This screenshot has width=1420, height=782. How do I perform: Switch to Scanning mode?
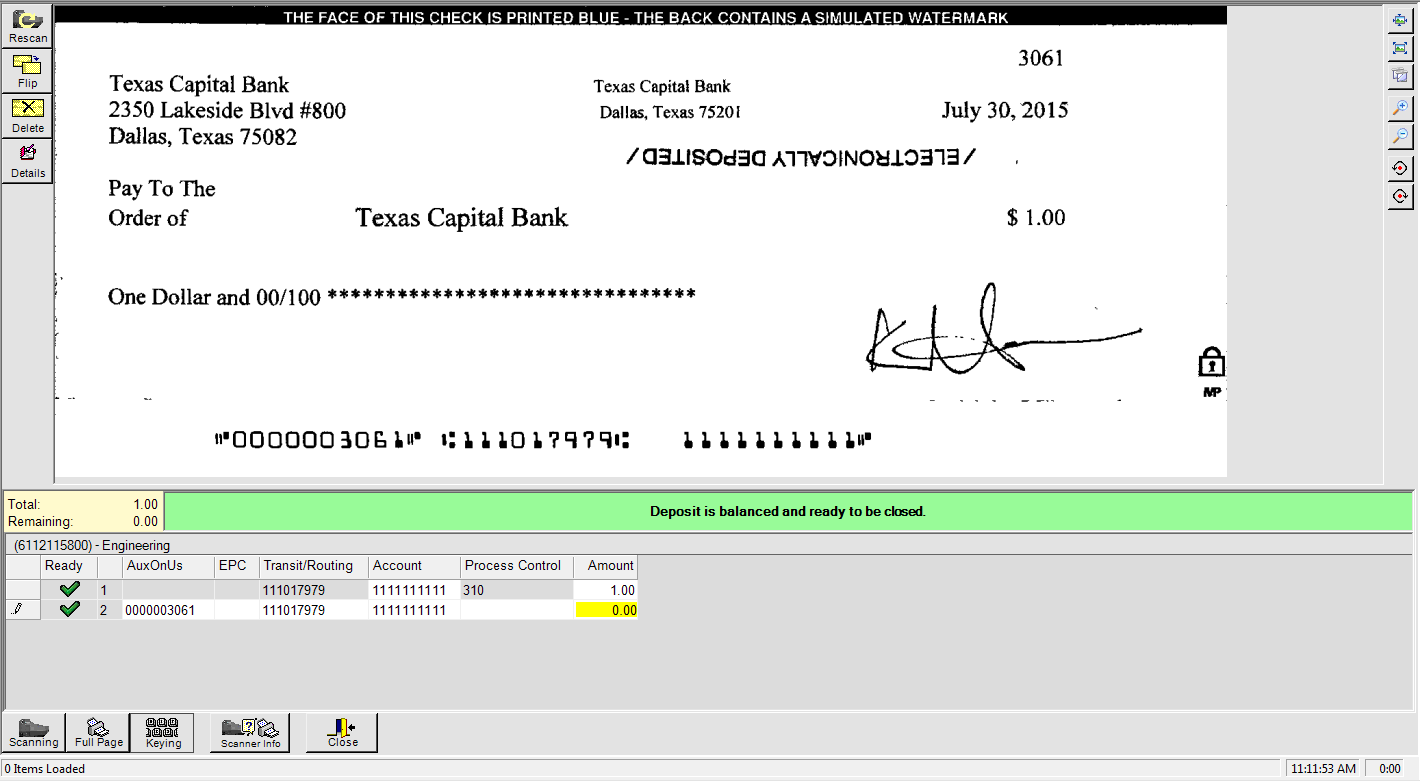33,733
